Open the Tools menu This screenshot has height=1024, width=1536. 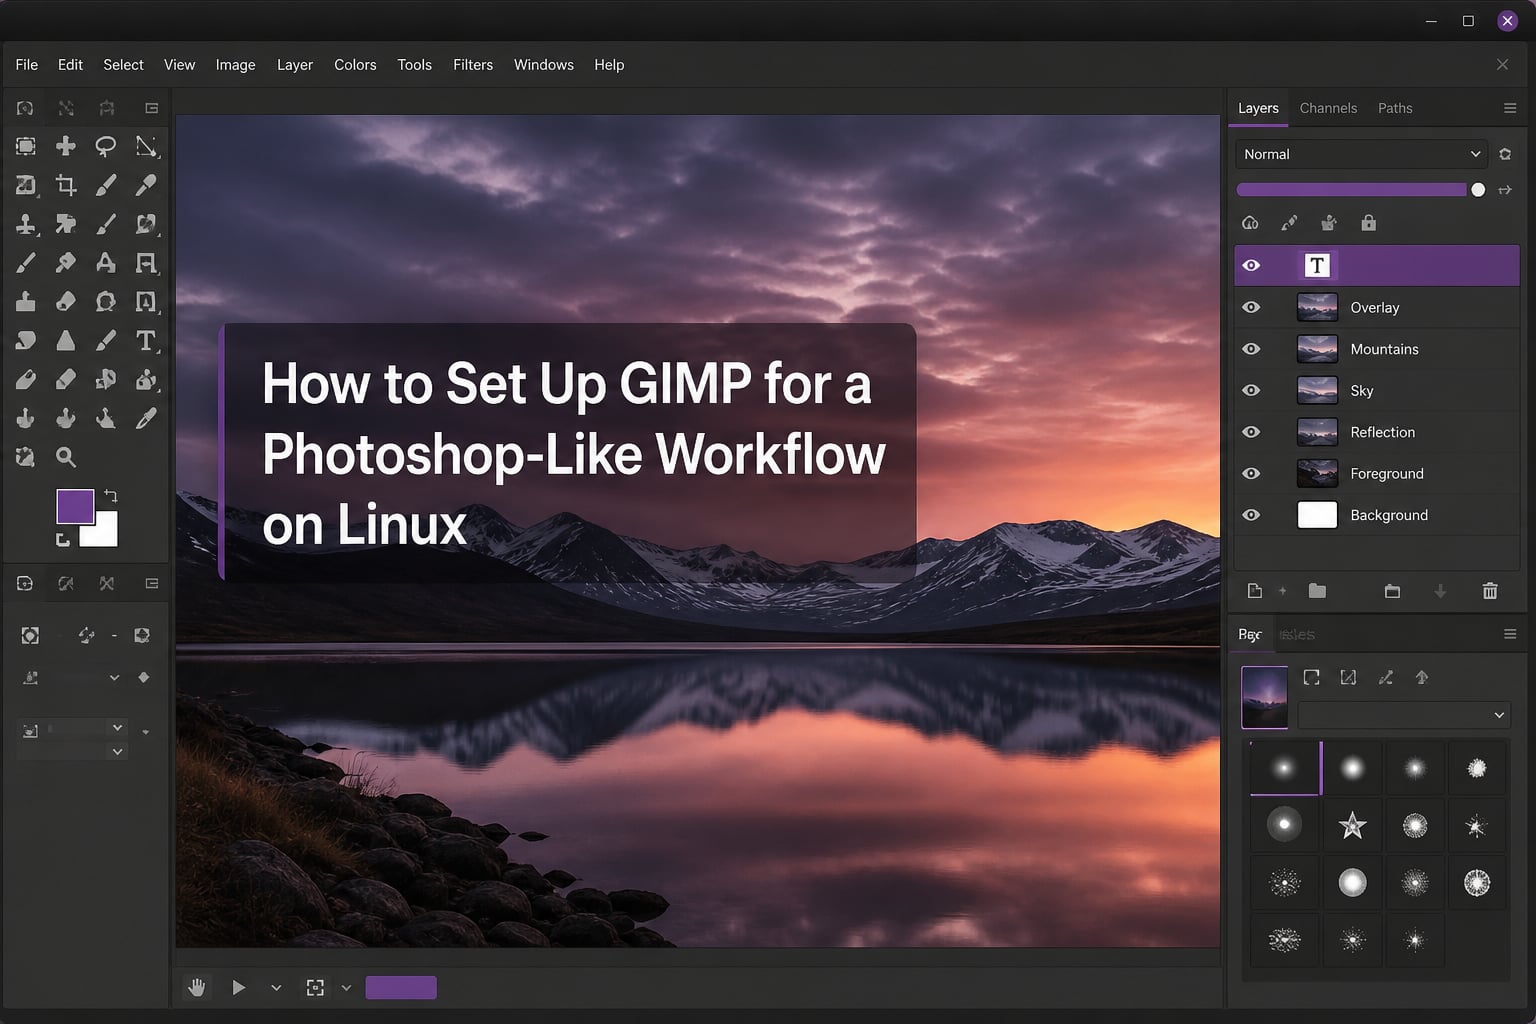pyautogui.click(x=414, y=64)
